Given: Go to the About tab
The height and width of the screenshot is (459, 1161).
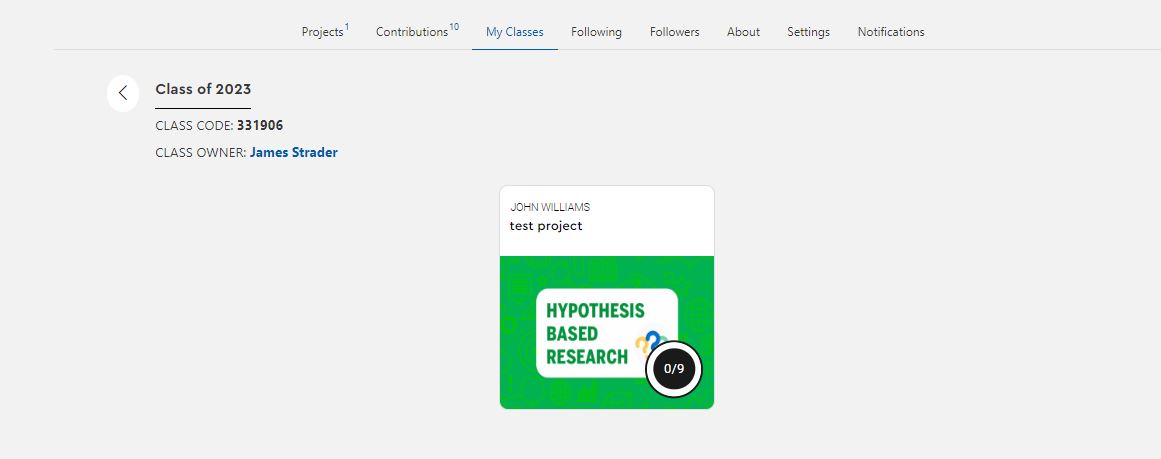Looking at the screenshot, I should pyautogui.click(x=743, y=32).
